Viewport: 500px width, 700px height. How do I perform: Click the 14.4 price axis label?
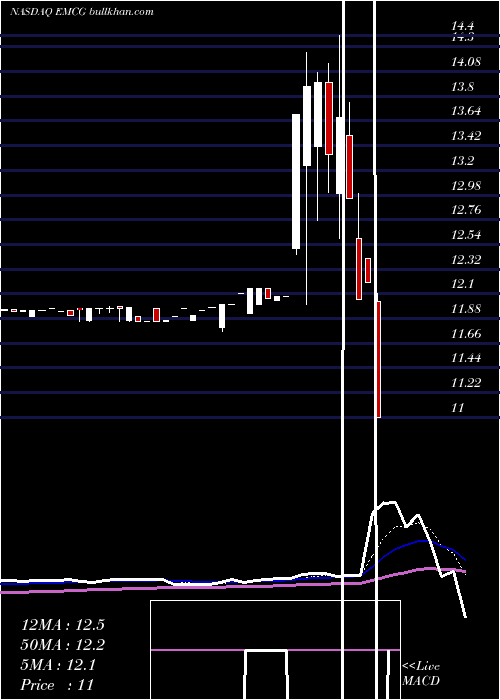point(462,27)
